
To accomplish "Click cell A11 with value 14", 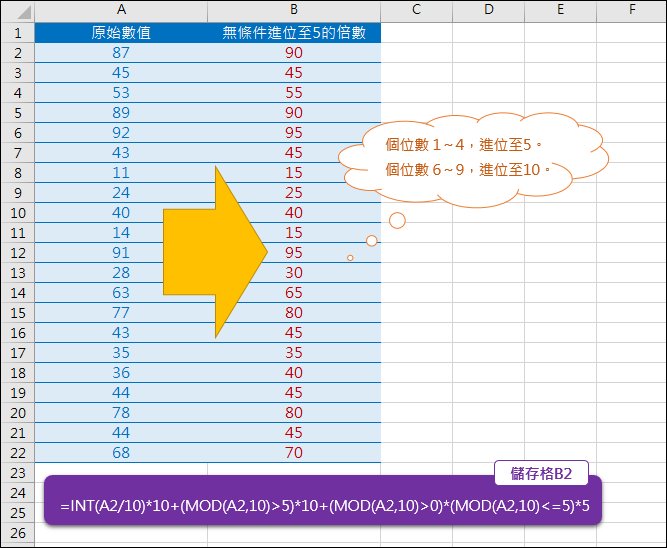I will [x=121, y=233].
